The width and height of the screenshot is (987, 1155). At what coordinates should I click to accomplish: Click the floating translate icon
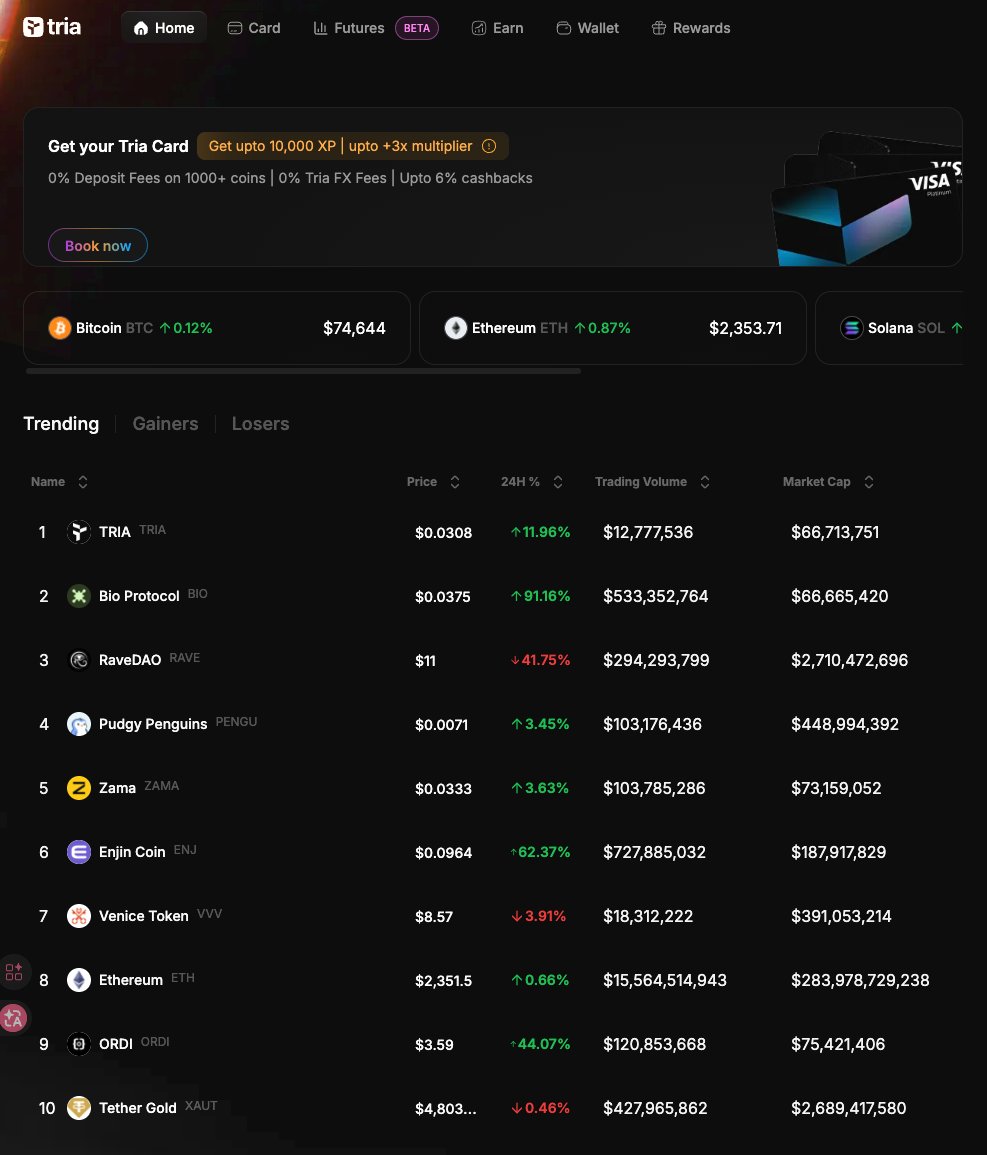(13, 1019)
